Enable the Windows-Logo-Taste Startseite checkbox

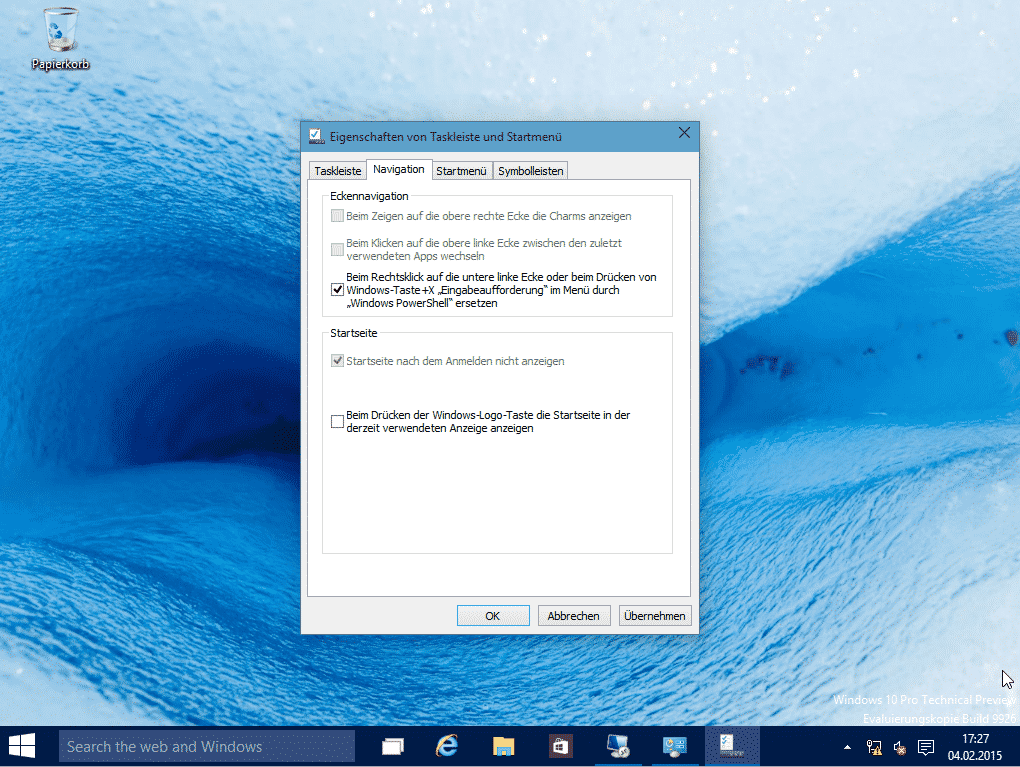click(x=337, y=422)
